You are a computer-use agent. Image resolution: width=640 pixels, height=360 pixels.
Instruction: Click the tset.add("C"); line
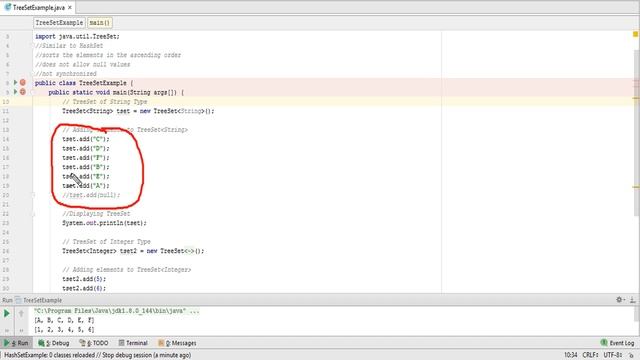pyautogui.click(x=86, y=139)
